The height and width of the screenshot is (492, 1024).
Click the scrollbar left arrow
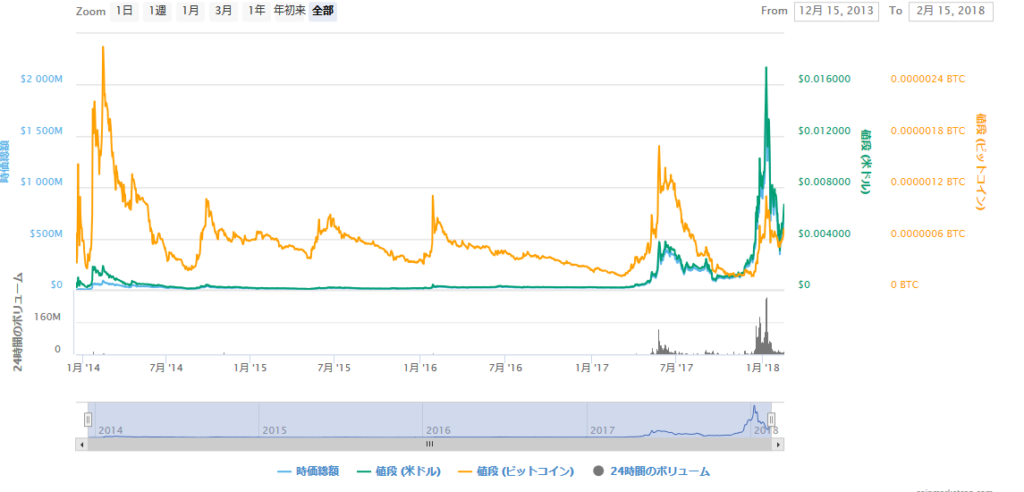point(83,443)
